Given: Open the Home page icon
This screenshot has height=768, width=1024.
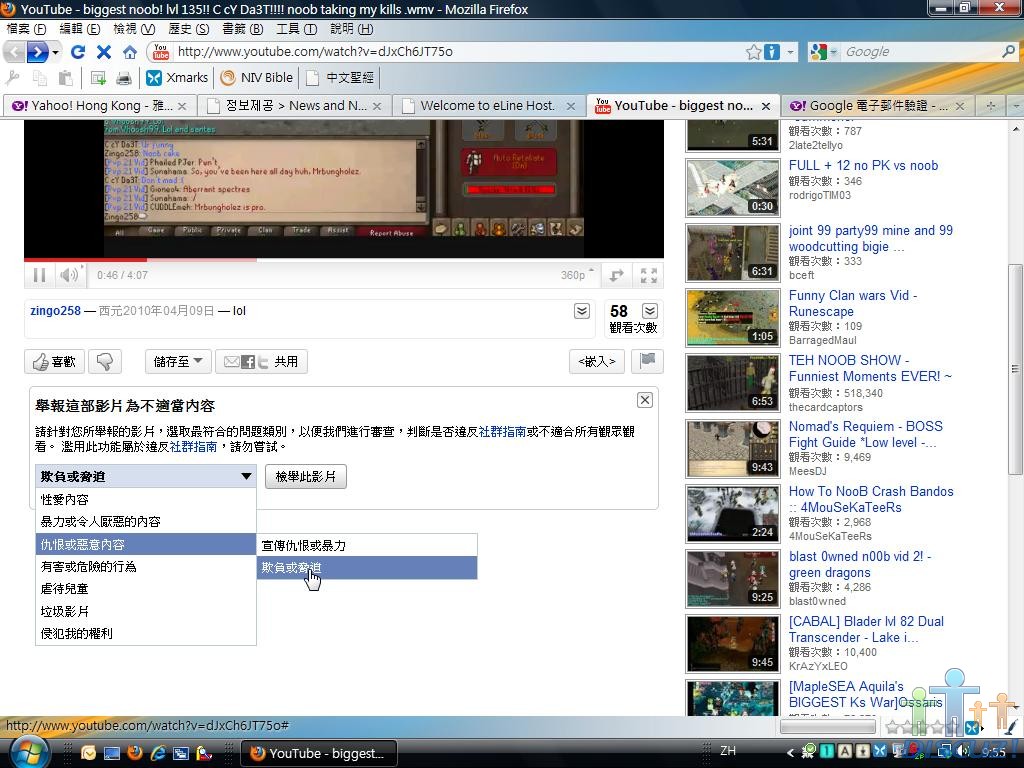Looking at the screenshot, I should click(x=130, y=52).
